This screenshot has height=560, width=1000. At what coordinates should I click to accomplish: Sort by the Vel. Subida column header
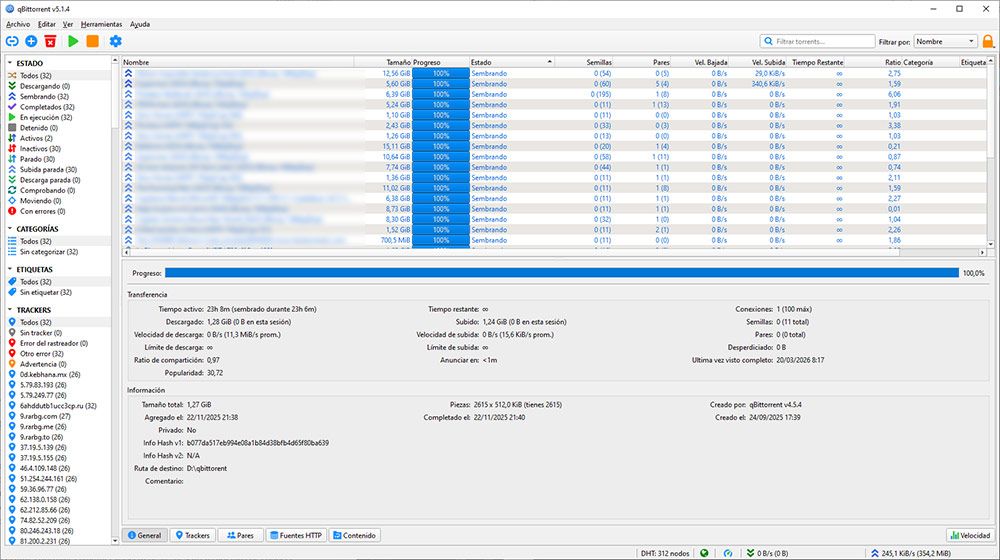click(x=758, y=62)
